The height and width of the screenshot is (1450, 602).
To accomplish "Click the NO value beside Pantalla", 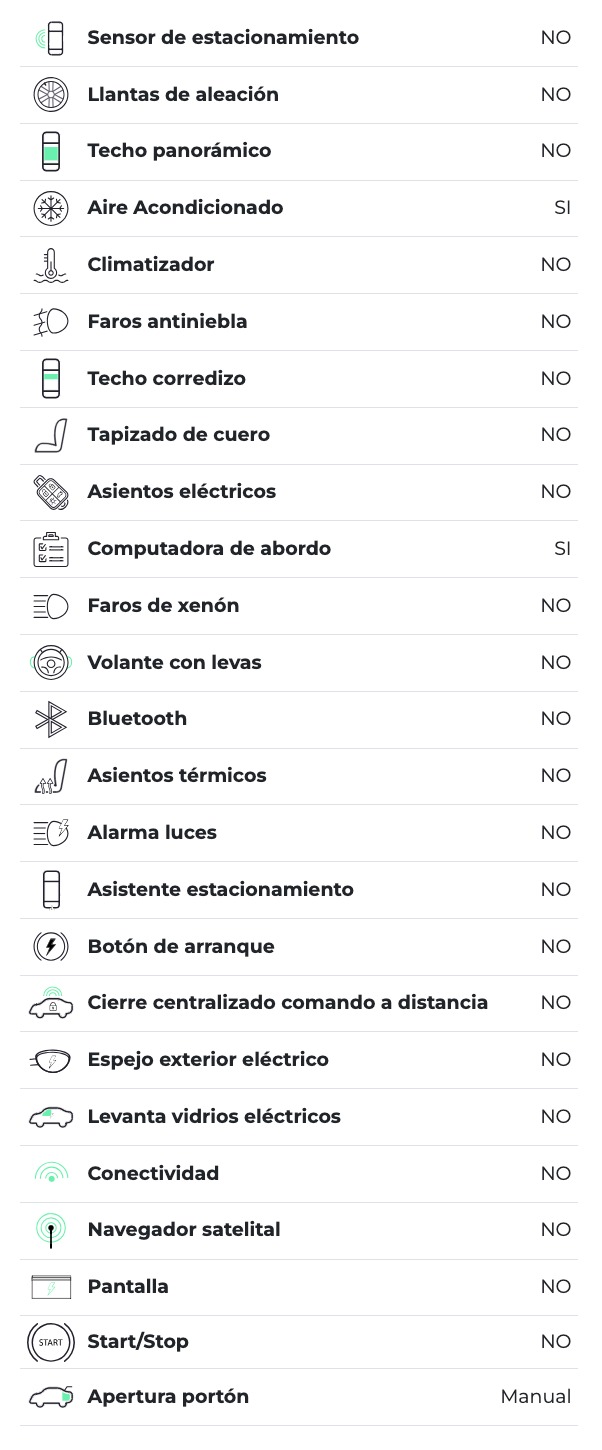I will pos(555,1287).
